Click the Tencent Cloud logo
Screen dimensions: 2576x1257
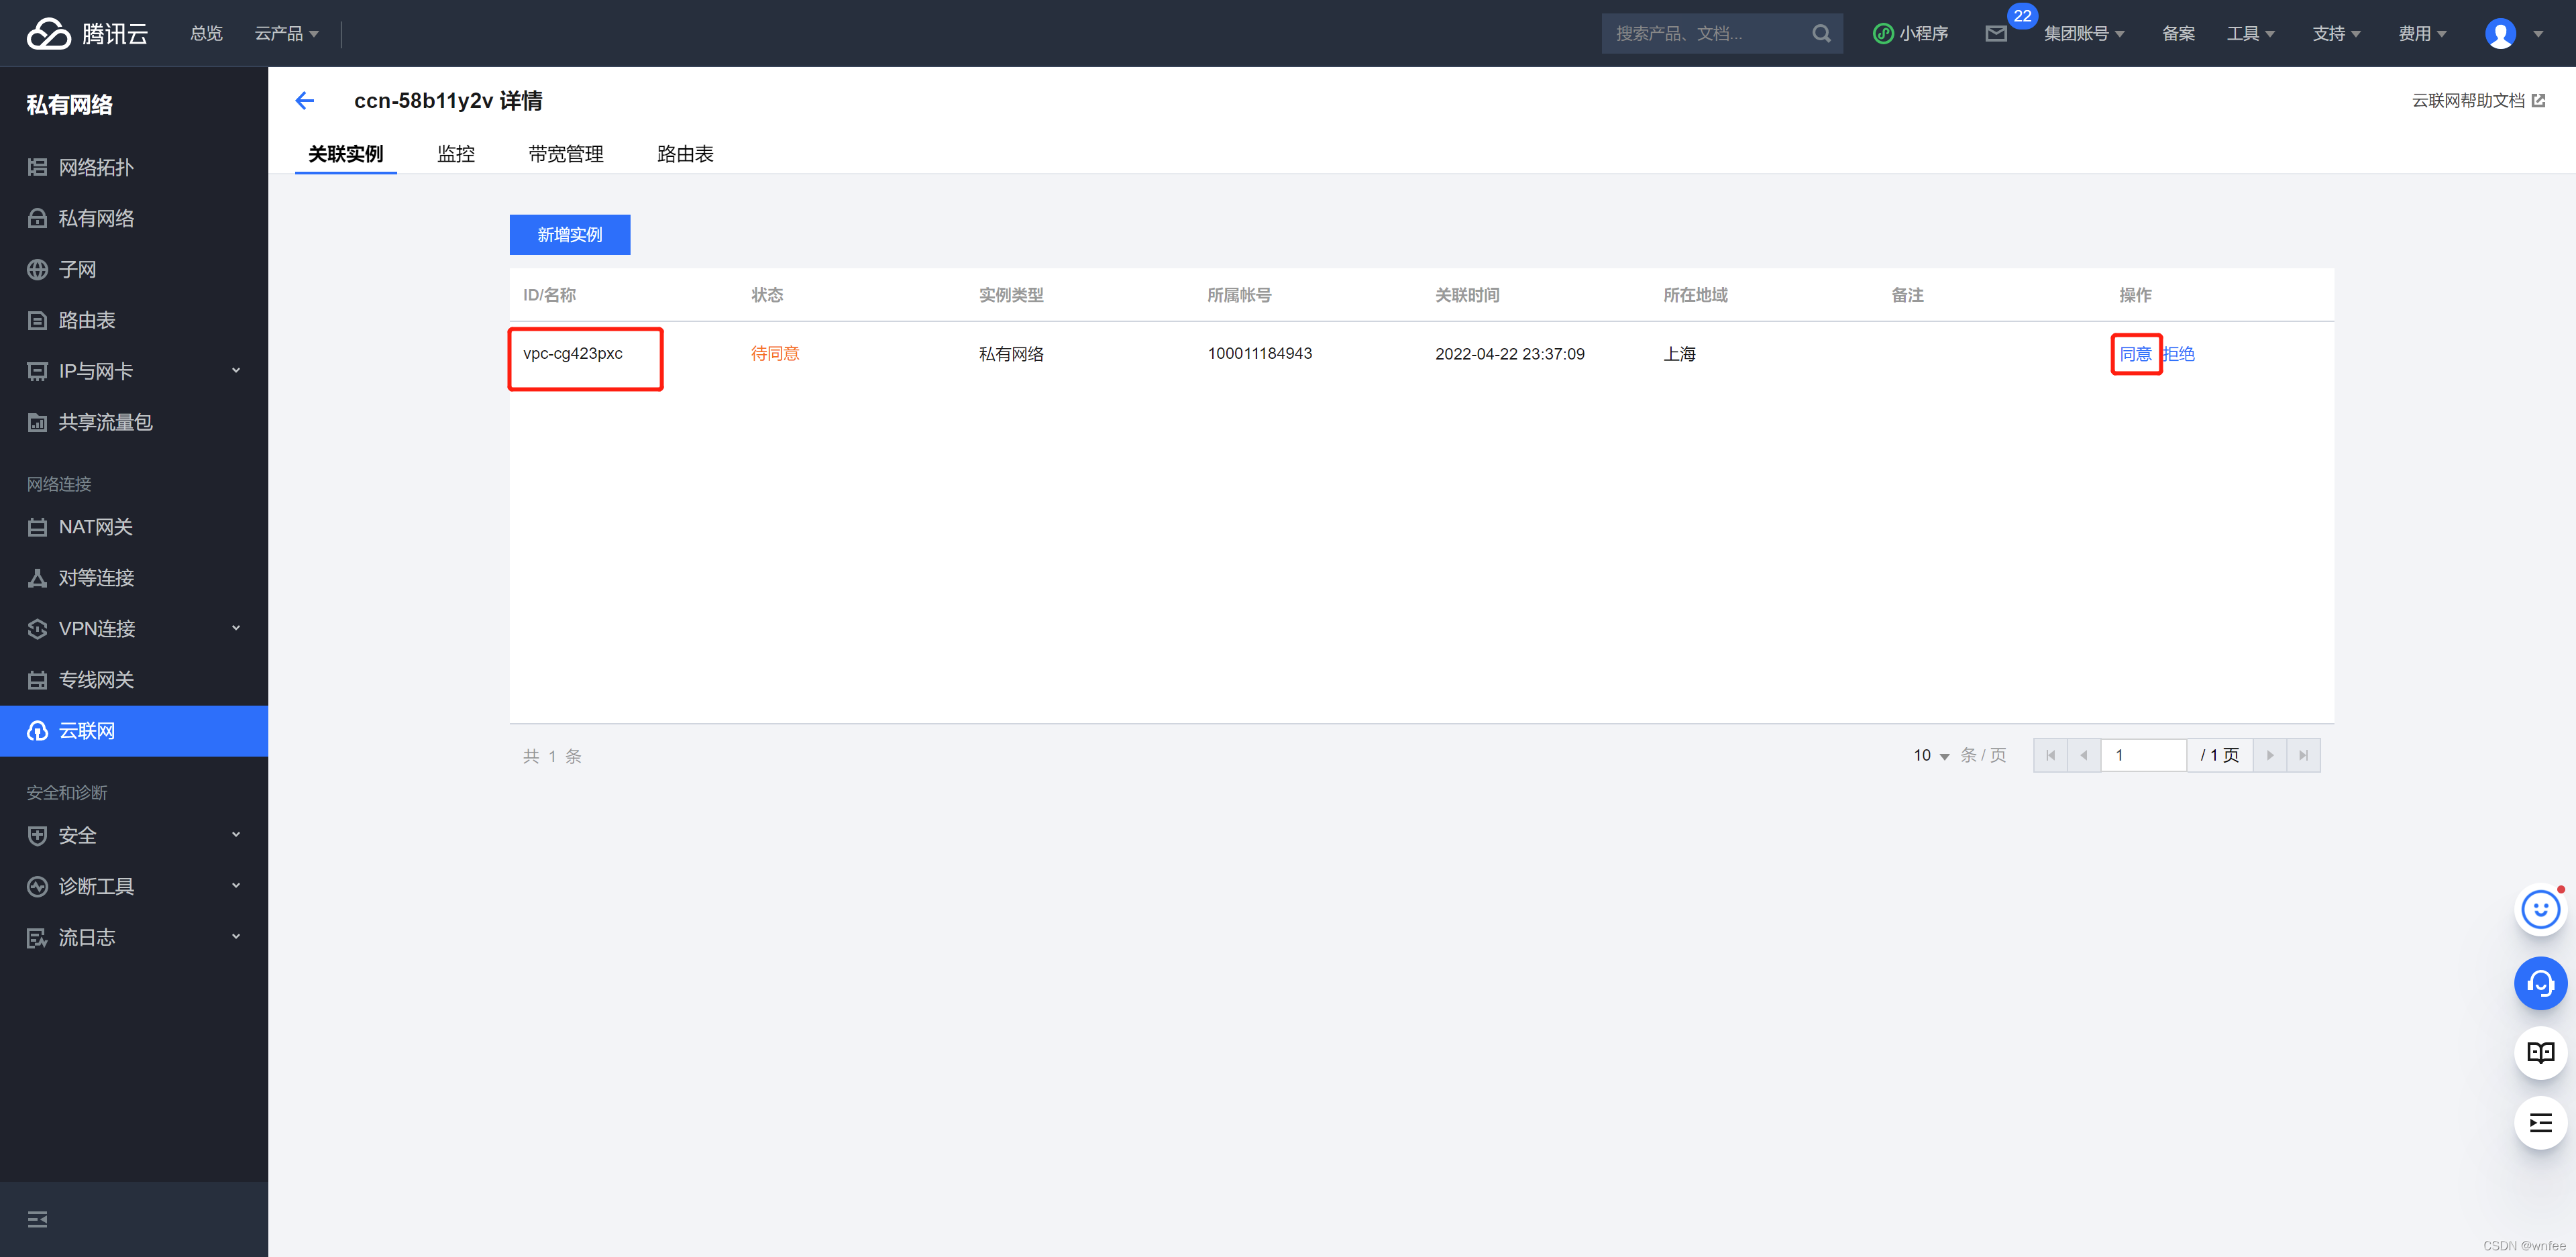pyautogui.click(x=87, y=34)
